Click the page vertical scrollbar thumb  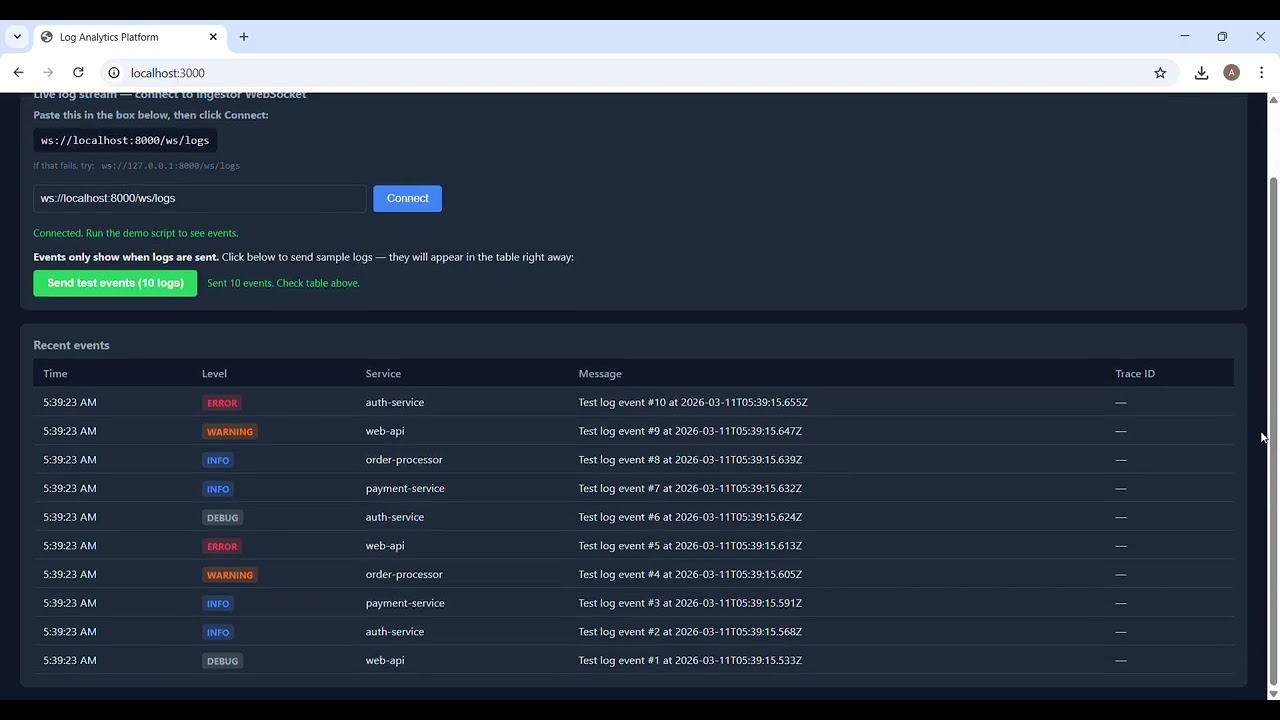point(1273,430)
